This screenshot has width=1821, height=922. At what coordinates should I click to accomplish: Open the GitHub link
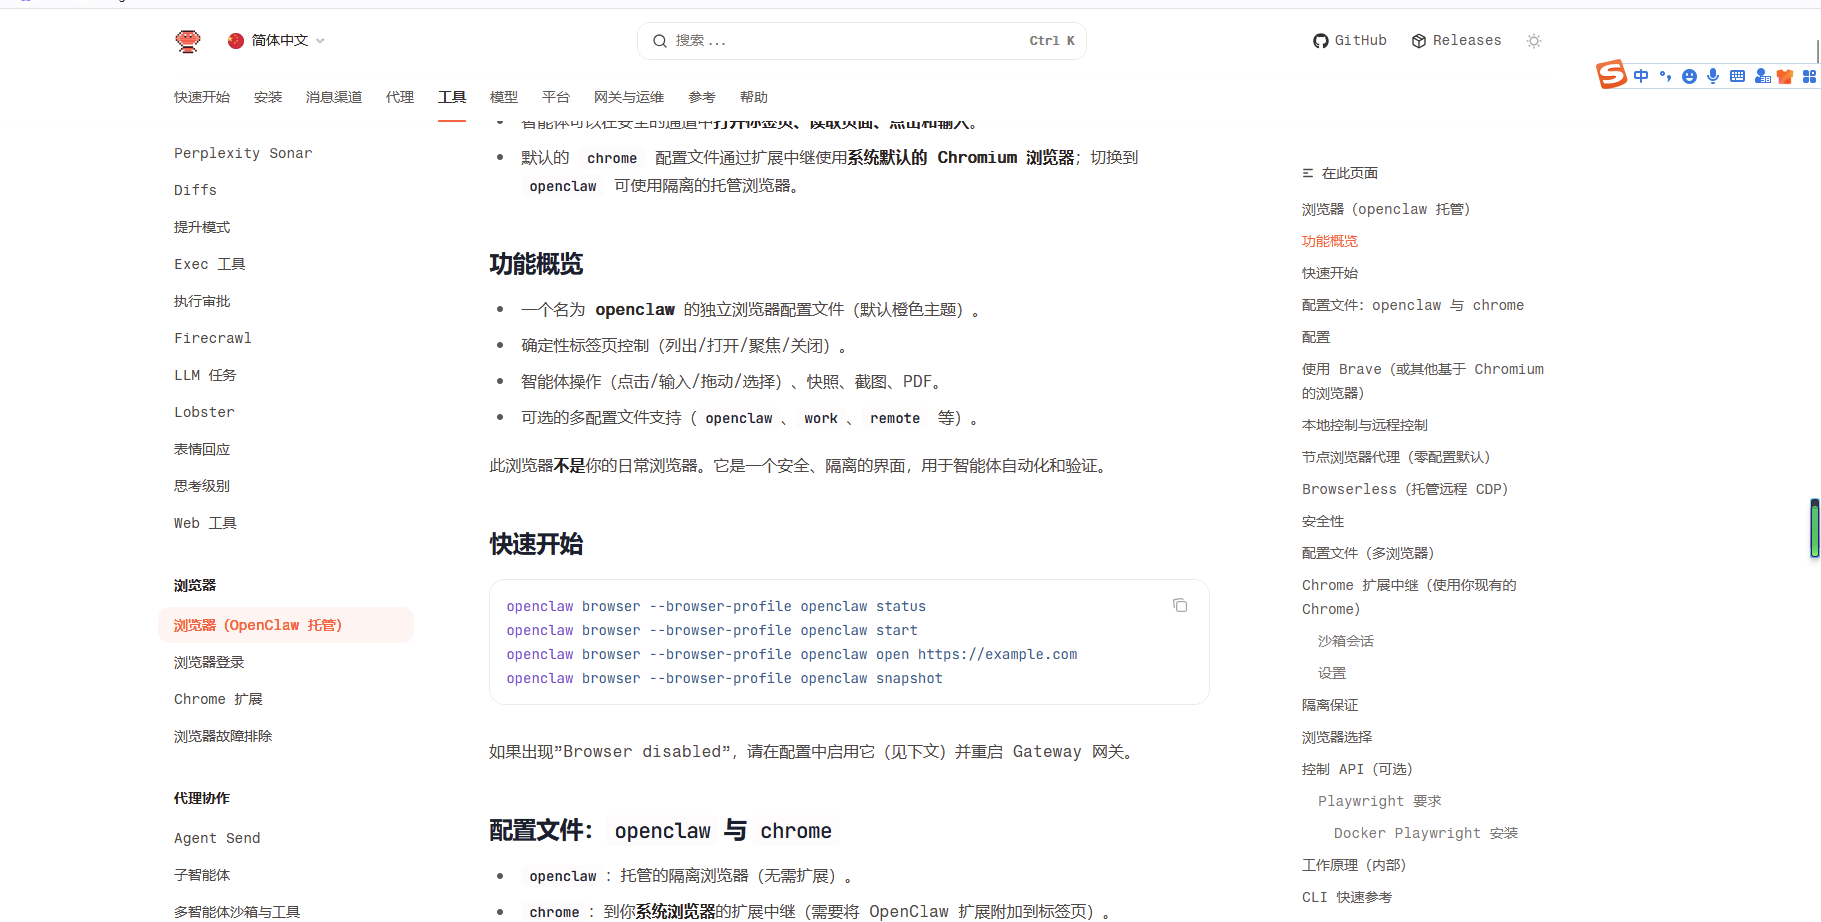tap(1350, 41)
